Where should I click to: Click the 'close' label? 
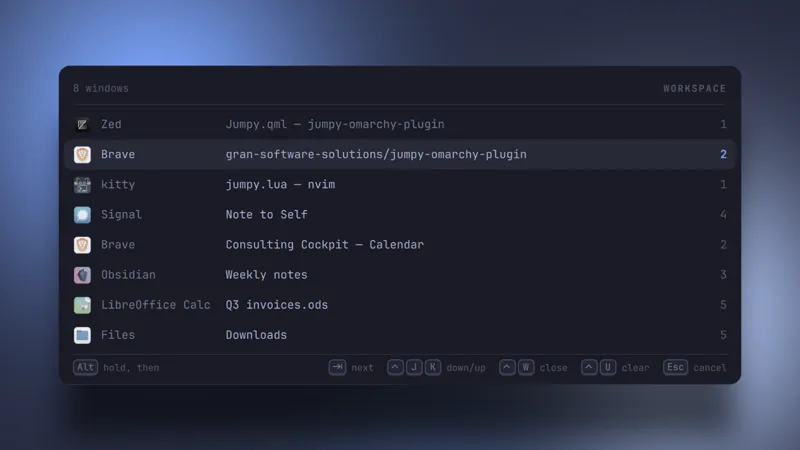(x=554, y=368)
